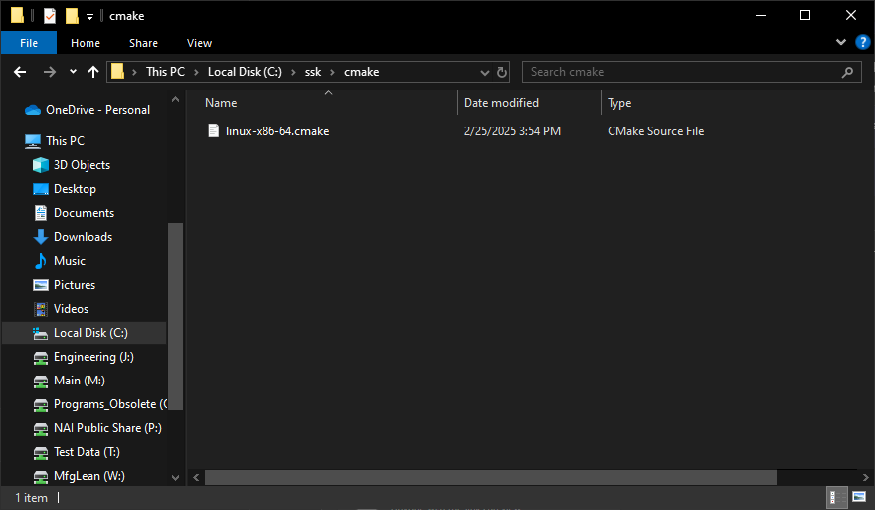The width and height of the screenshot is (875, 510).
Task: Click the Music note icon
Action: (x=41, y=261)
